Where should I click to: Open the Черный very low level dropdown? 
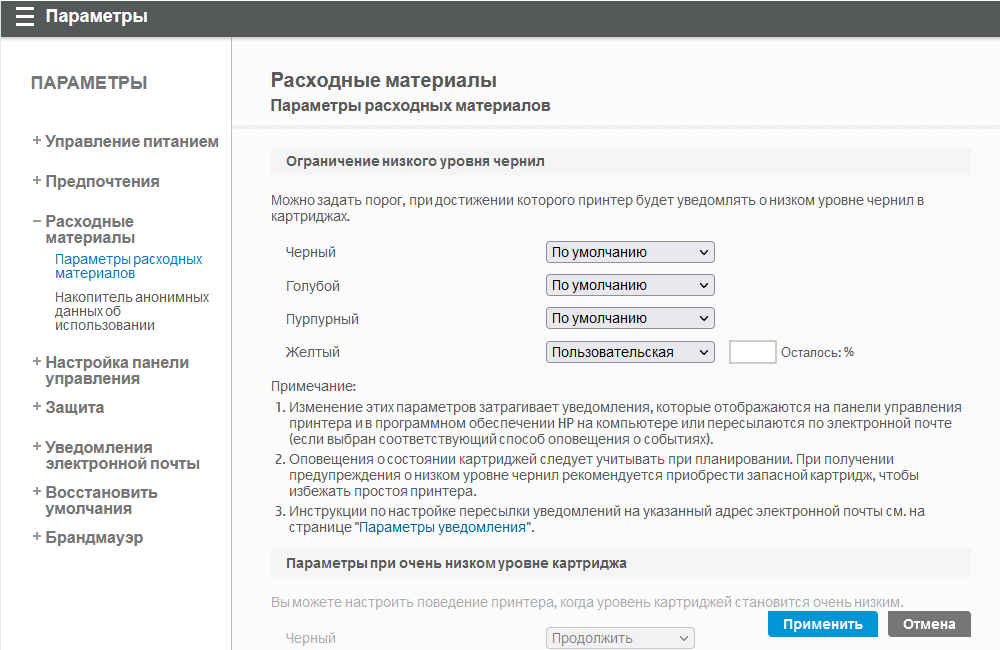pyautogui.click(x=620, y=638)
